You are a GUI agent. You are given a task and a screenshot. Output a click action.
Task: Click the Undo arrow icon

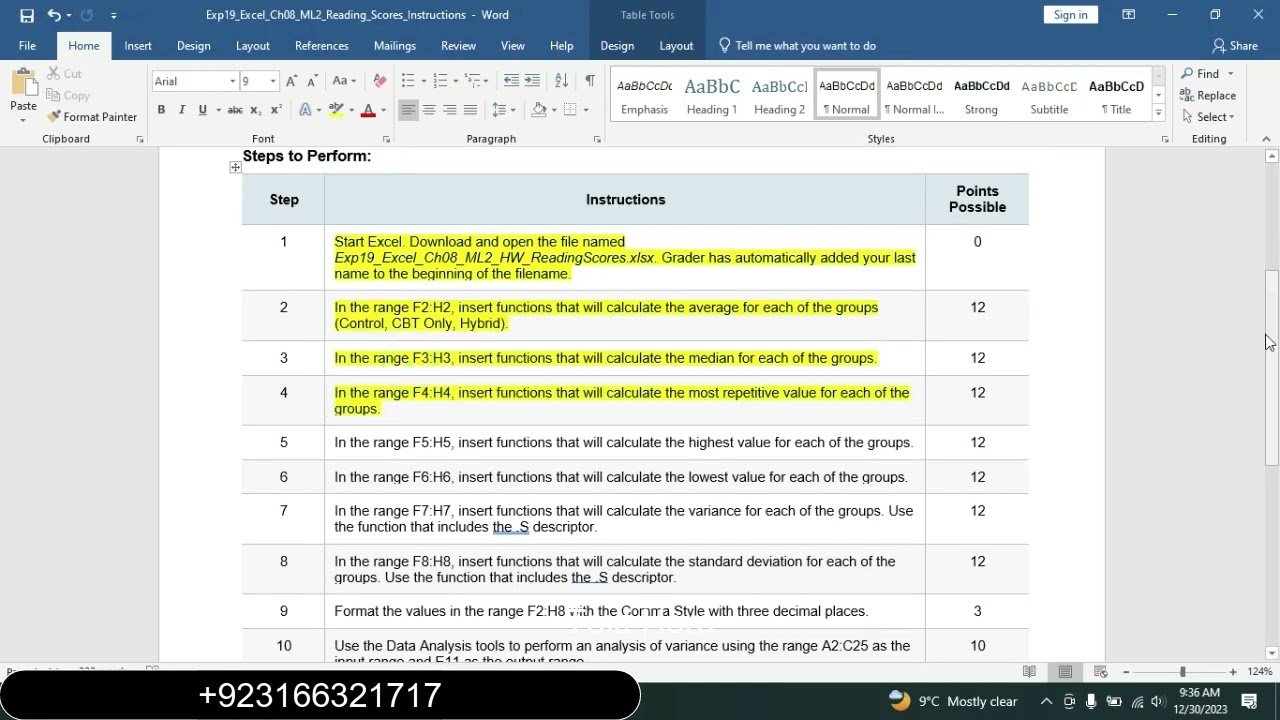click(x=53, y=15)
